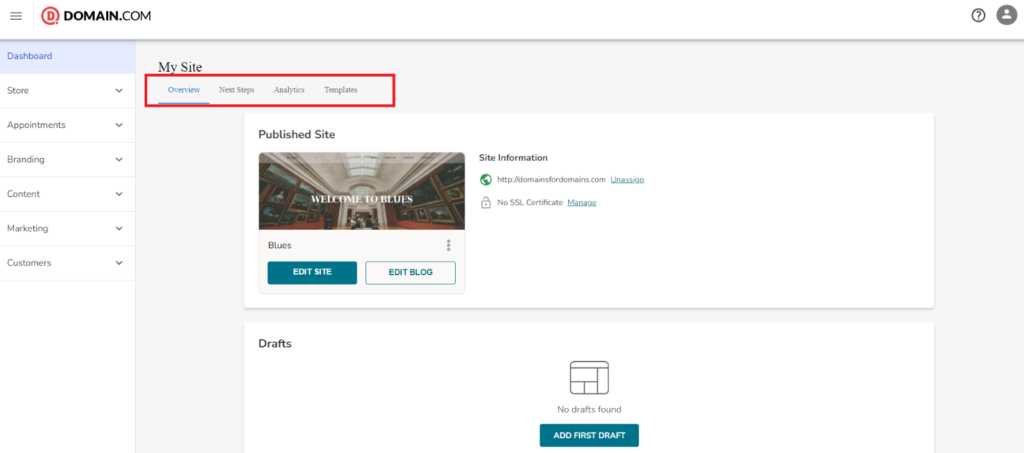Click the No SSL Certificate text
This screenshot has height=453, width=1024.
coord(530,203)
